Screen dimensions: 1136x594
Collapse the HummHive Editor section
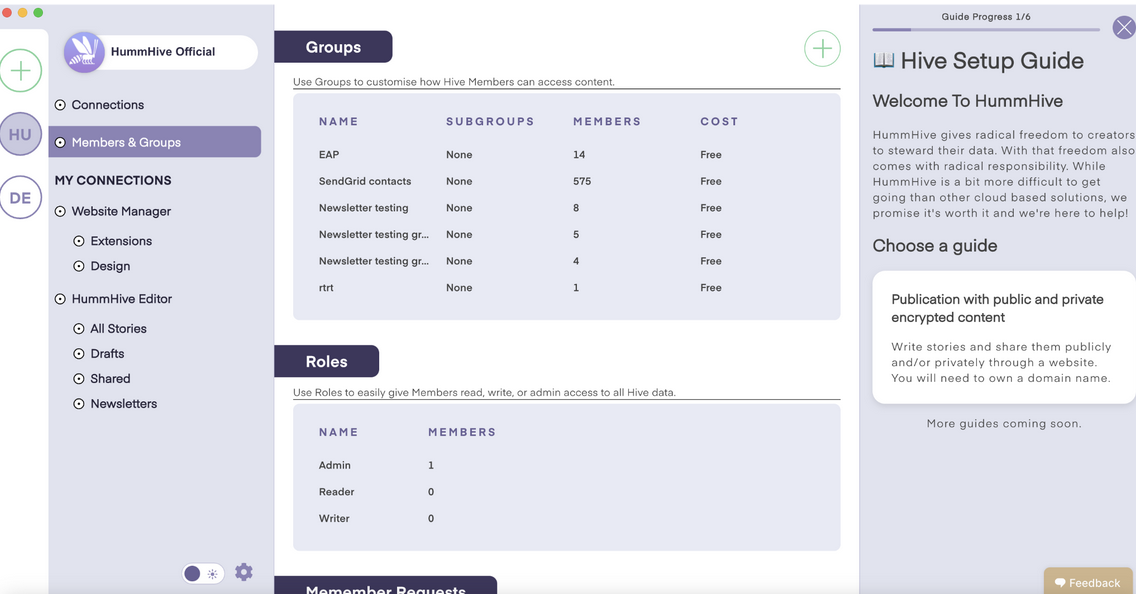(x=61, y=299)
